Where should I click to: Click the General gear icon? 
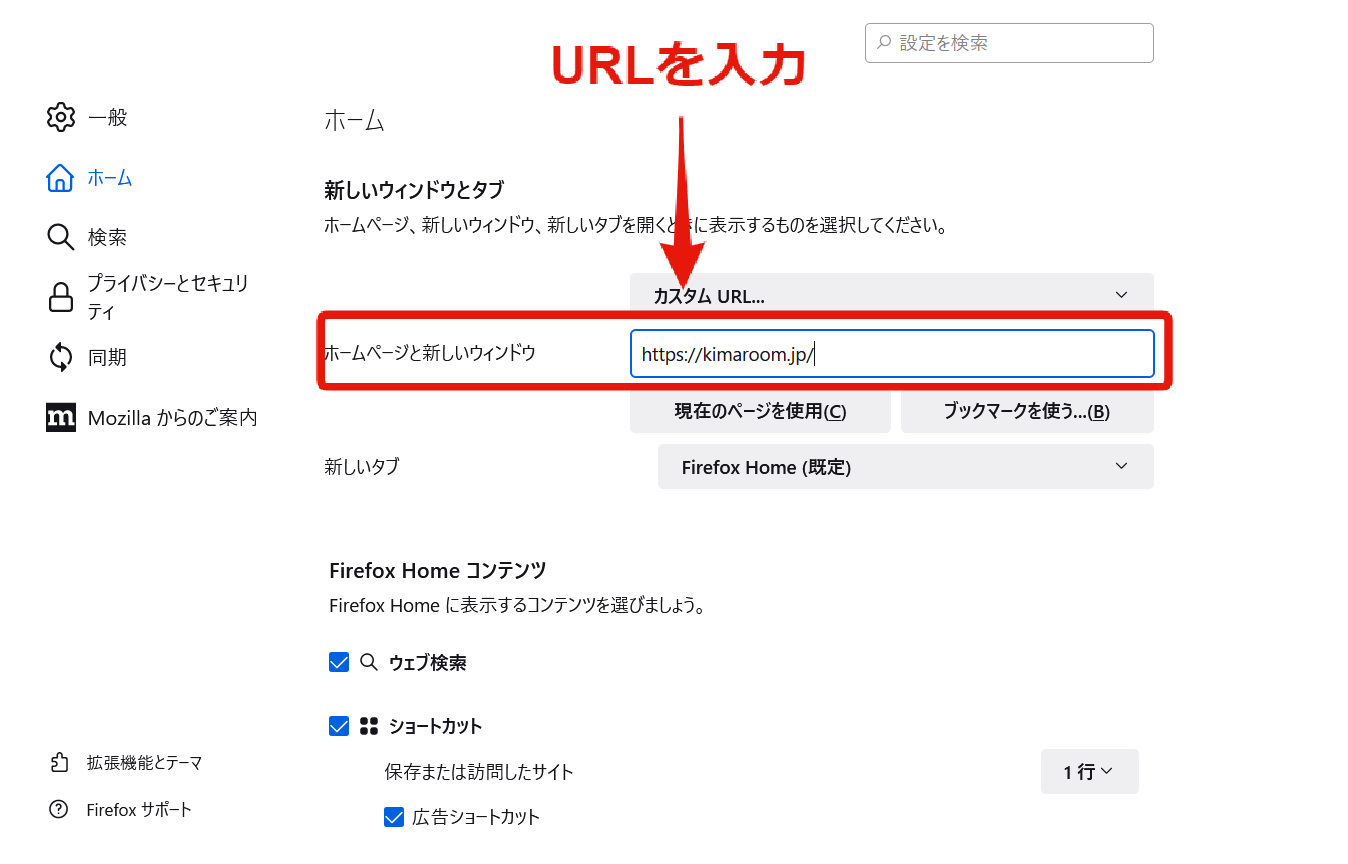61,117
